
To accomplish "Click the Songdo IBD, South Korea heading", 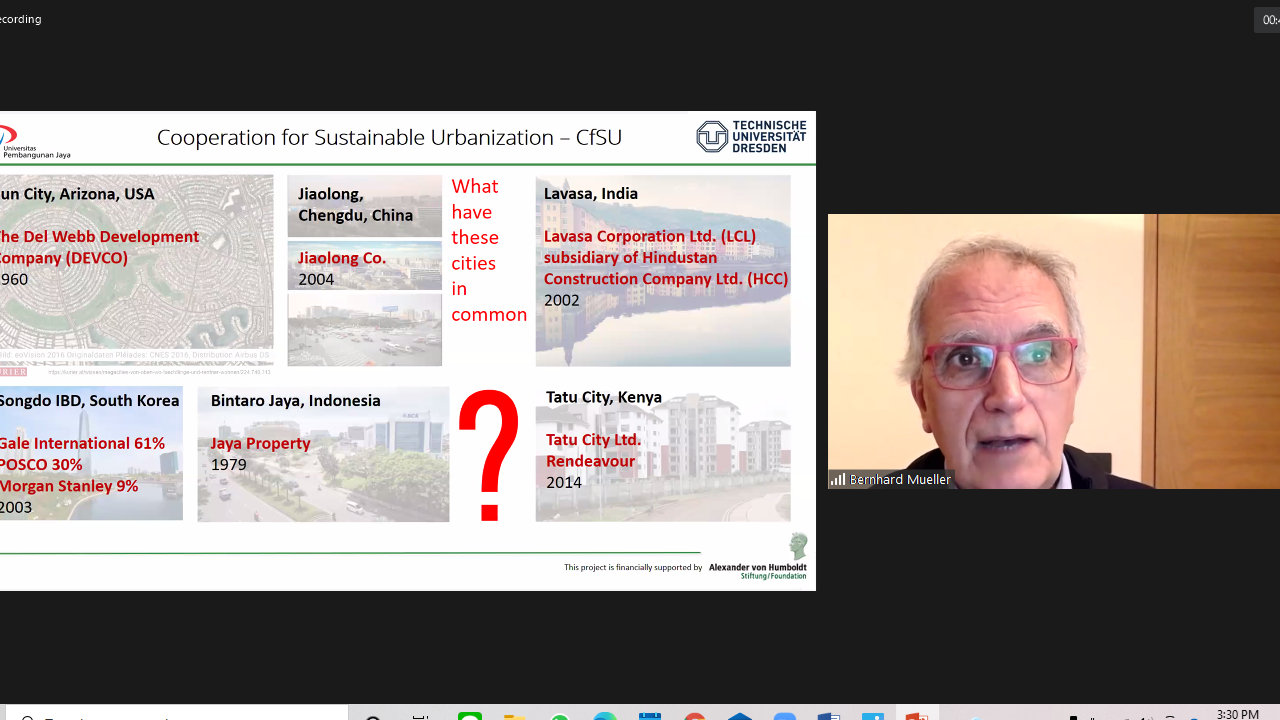I will (x=90, y=401).
